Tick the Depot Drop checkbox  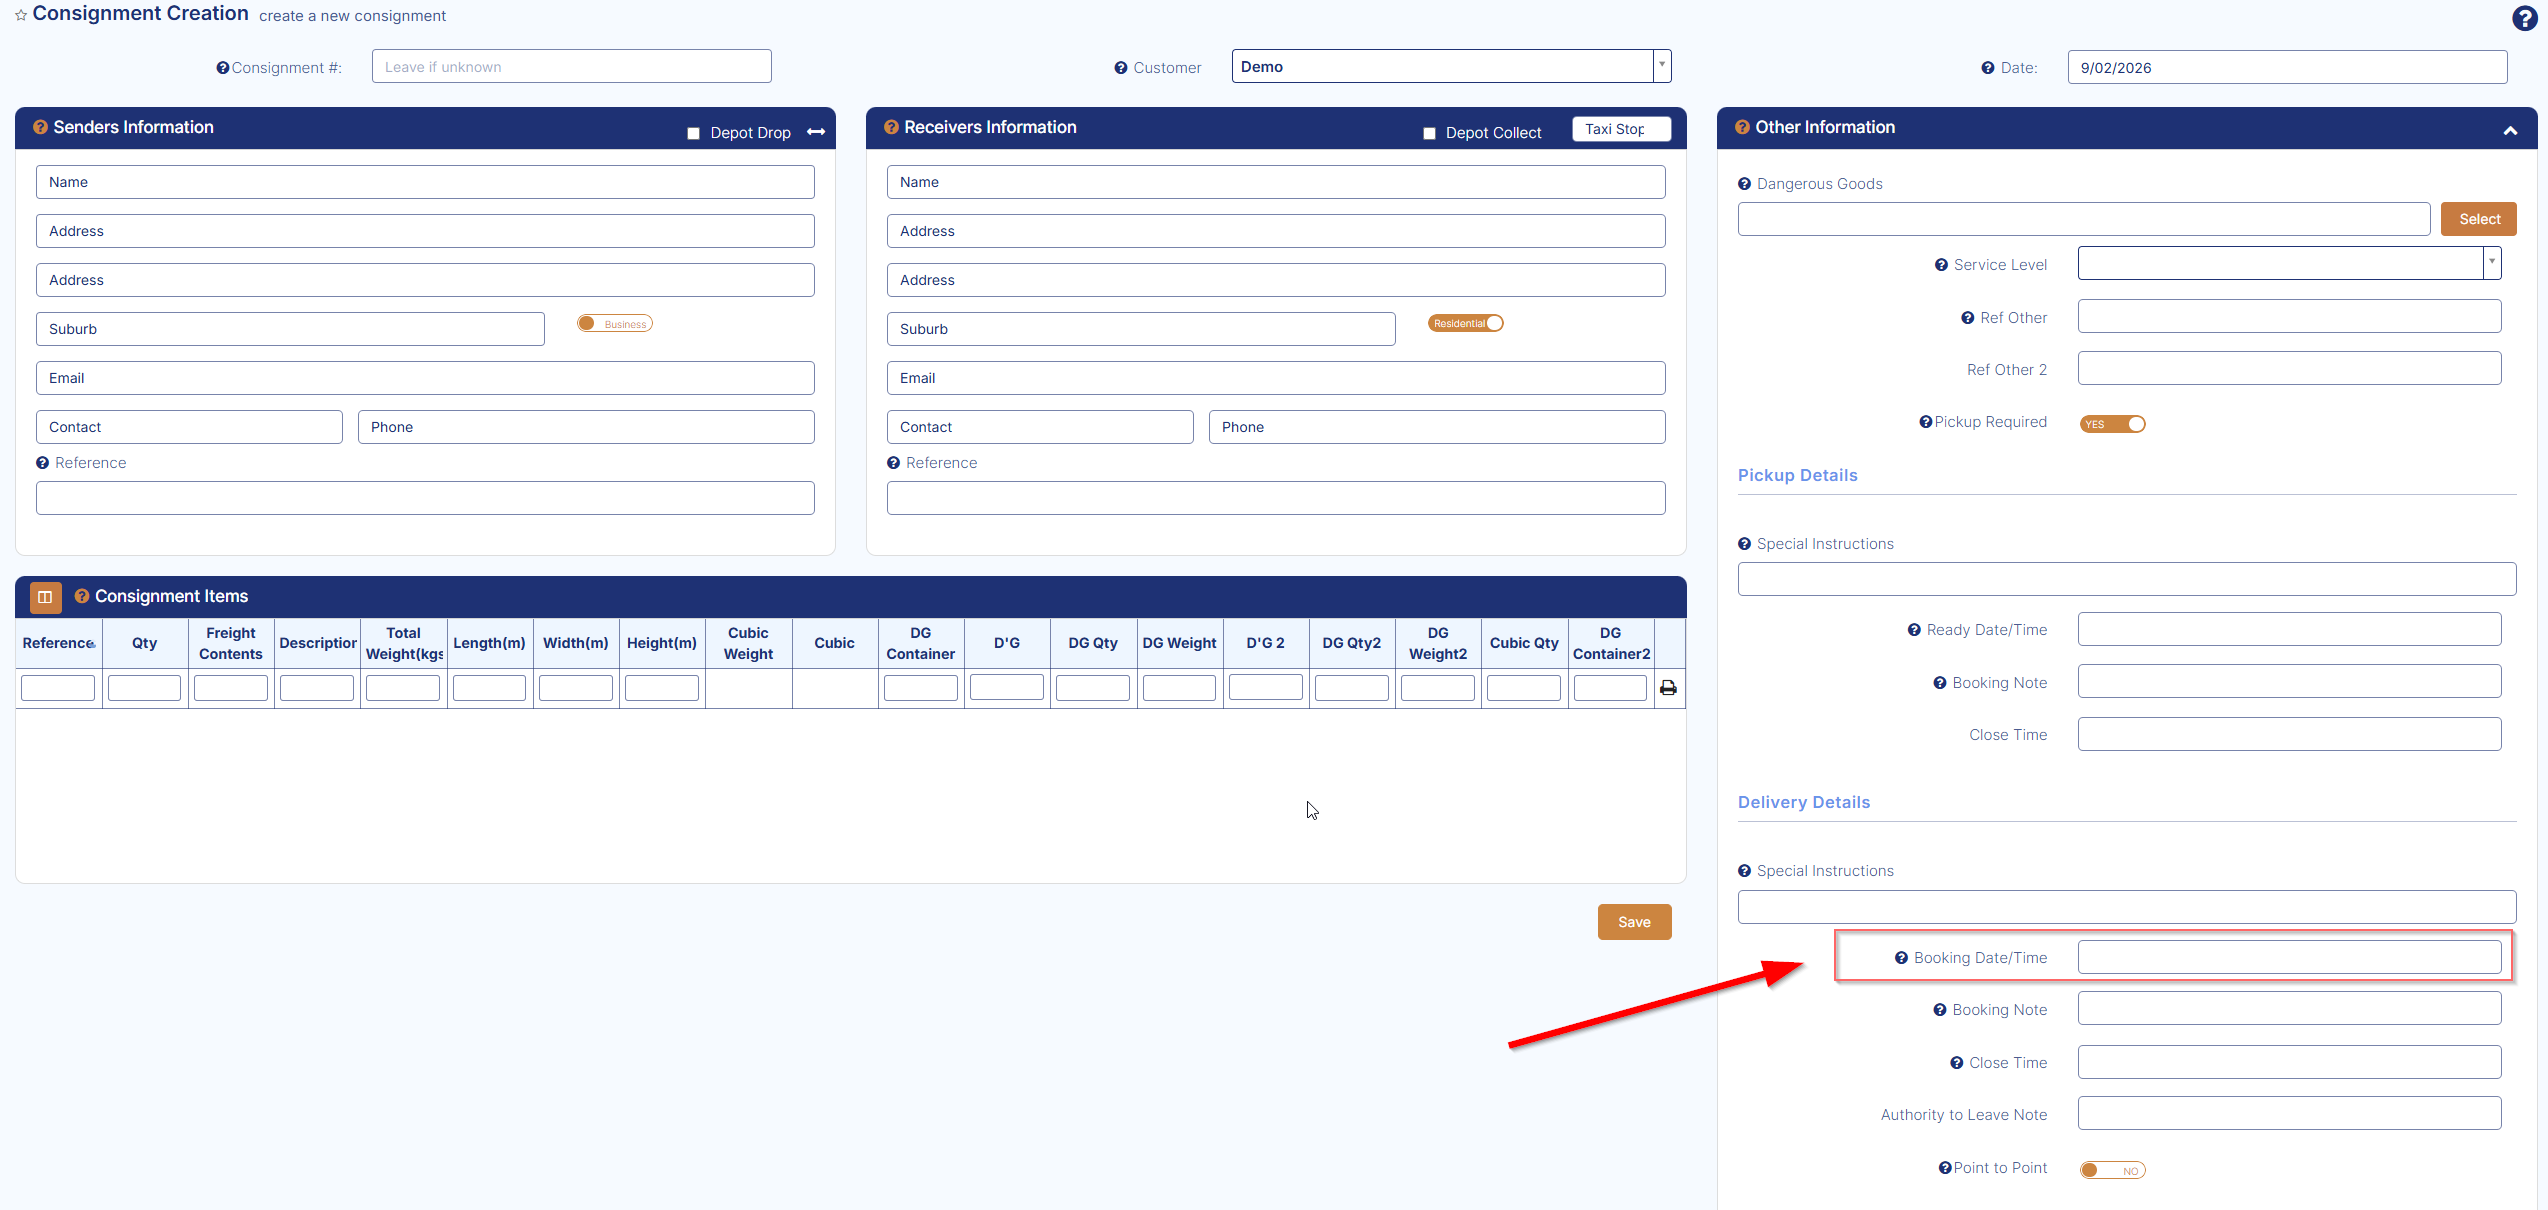(x=693, y=133)
